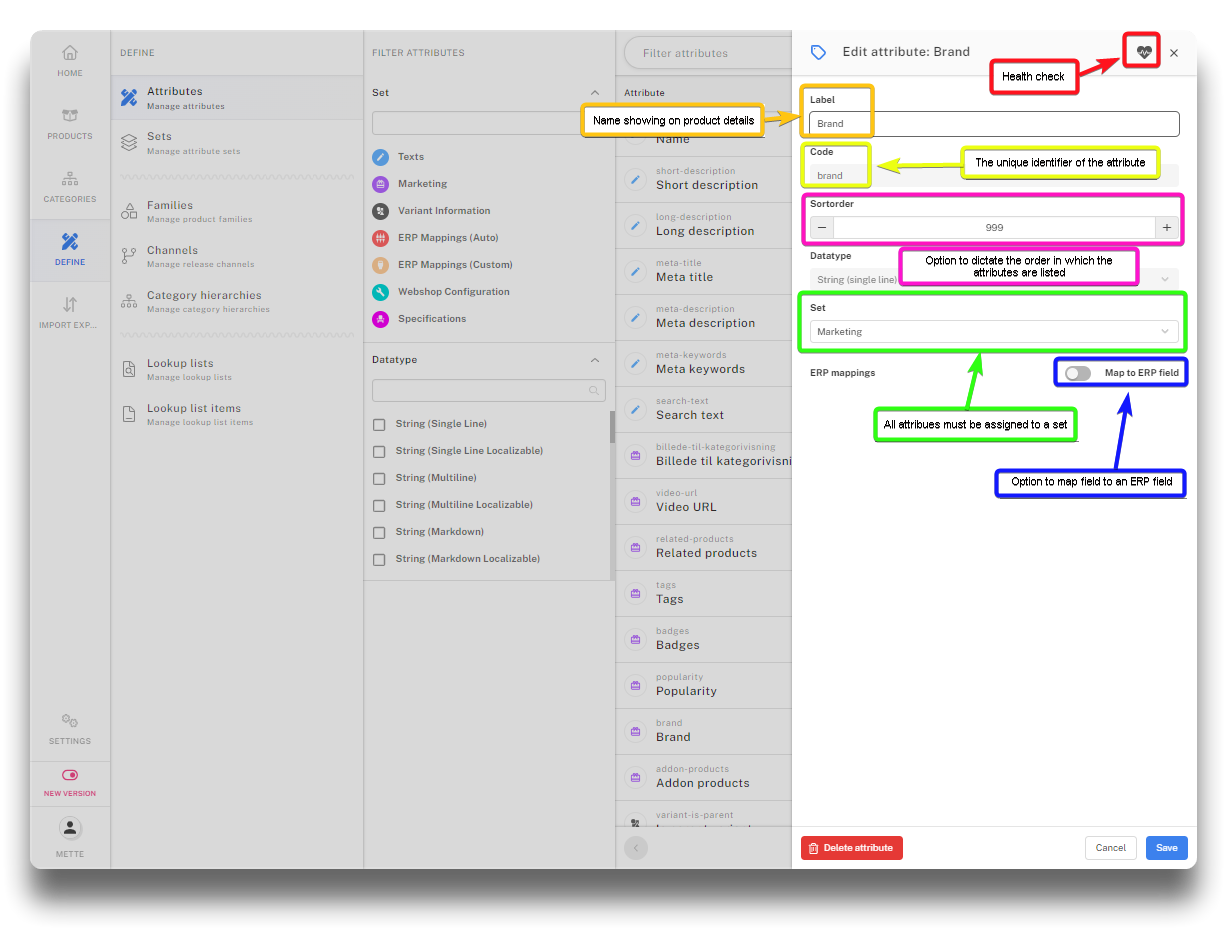Open Families in the Define menu
1227x931 pixels.
tap(170, 211)
